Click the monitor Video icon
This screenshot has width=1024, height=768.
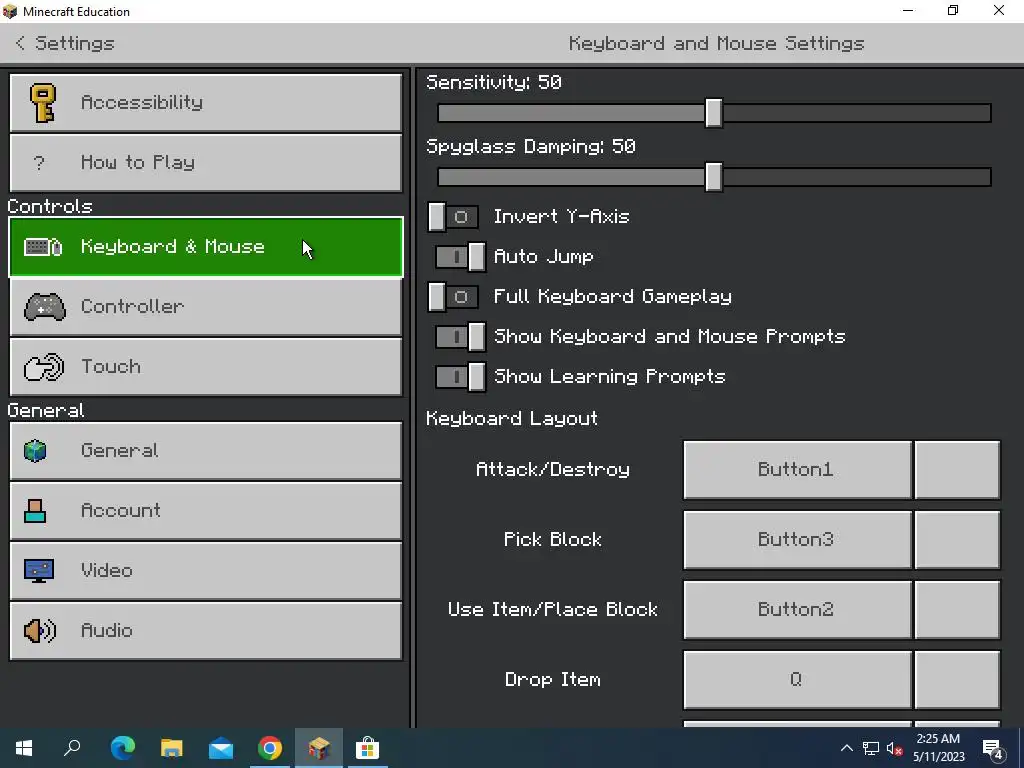(39, 571)
